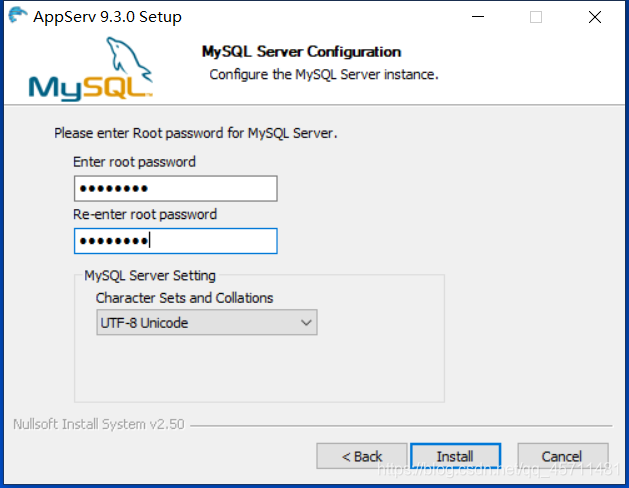The height and width of the screenshot is (488, 629).
Task: Click 'Please enter Root password for MySQL Server.' text
Action: click(x=196, y=133)
